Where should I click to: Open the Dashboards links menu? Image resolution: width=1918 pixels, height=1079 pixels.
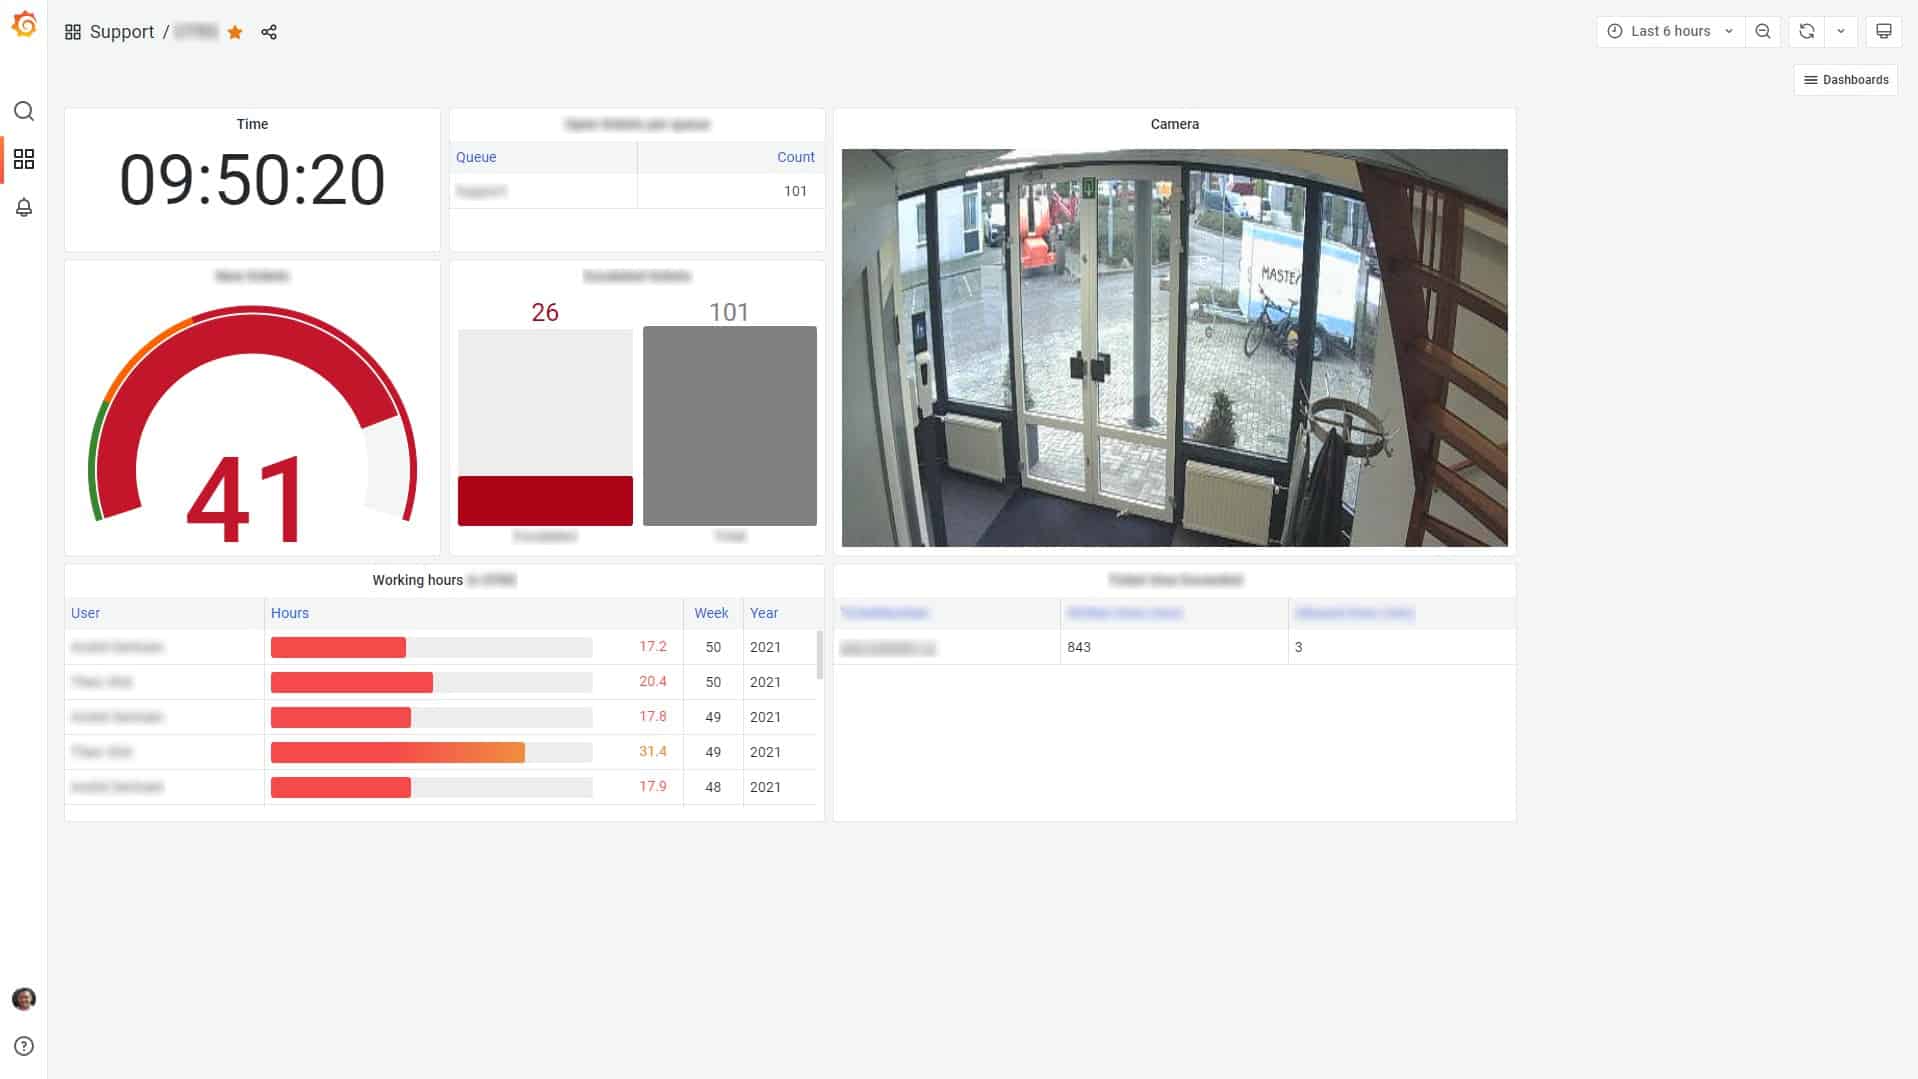[x=1845, y=80]
